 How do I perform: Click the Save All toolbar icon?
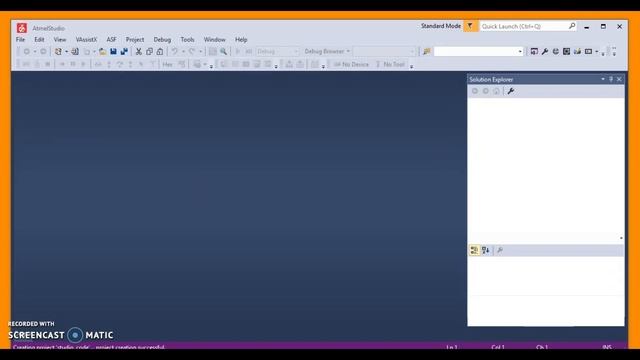(x=124, y=51)
